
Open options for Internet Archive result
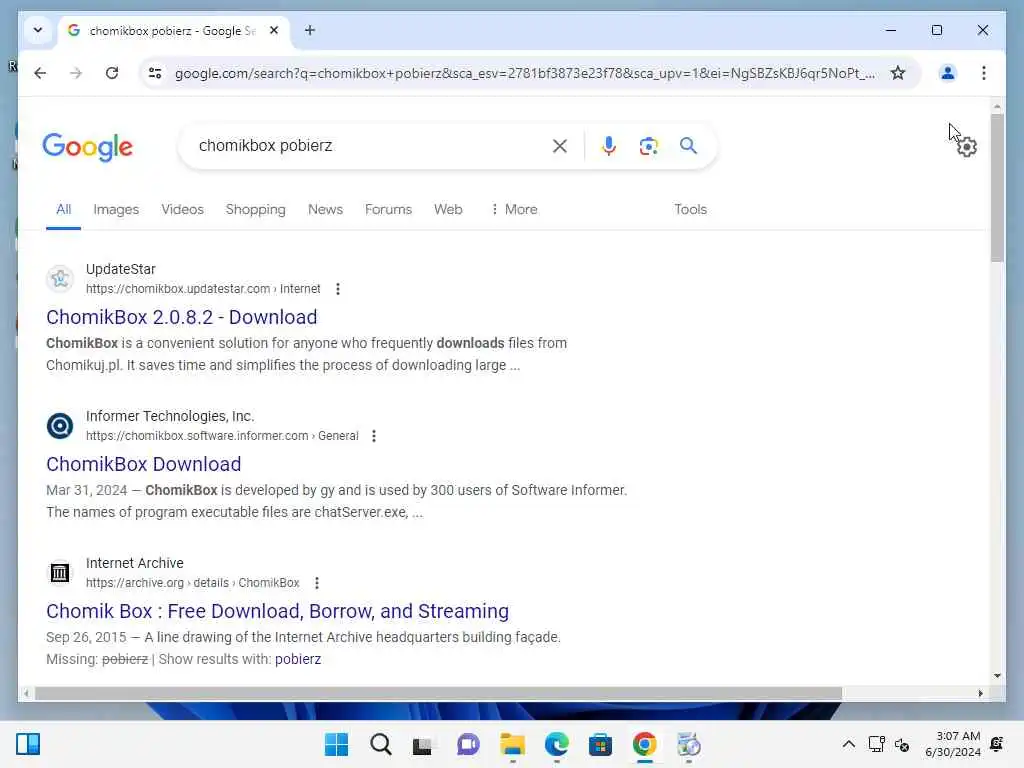317,583
